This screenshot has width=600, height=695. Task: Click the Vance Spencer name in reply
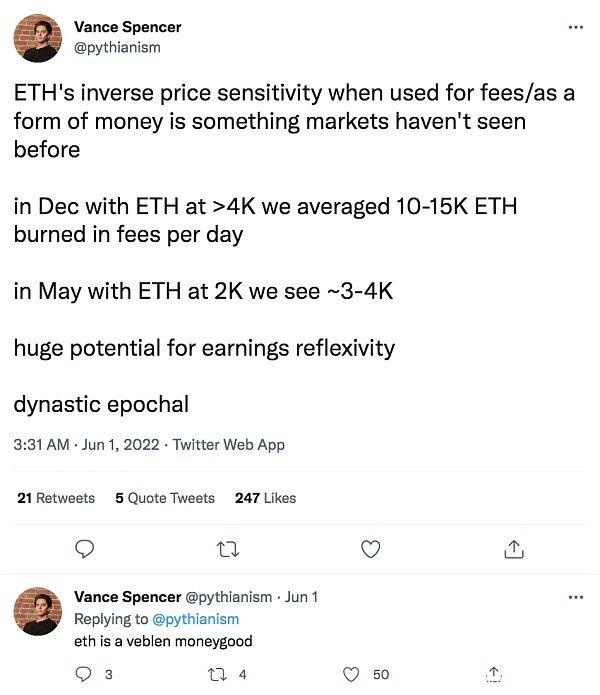coord(128,597)
